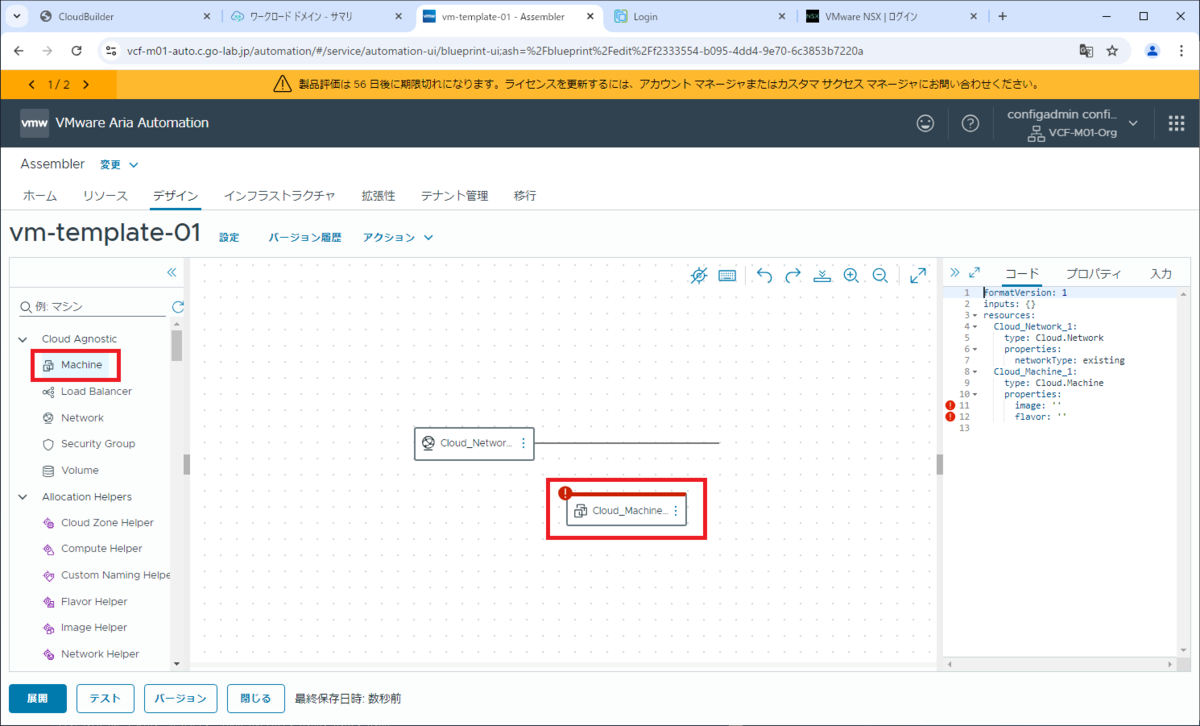Switch to the 拡張性 tab
Screen dimensions: 1200x726
378,196
